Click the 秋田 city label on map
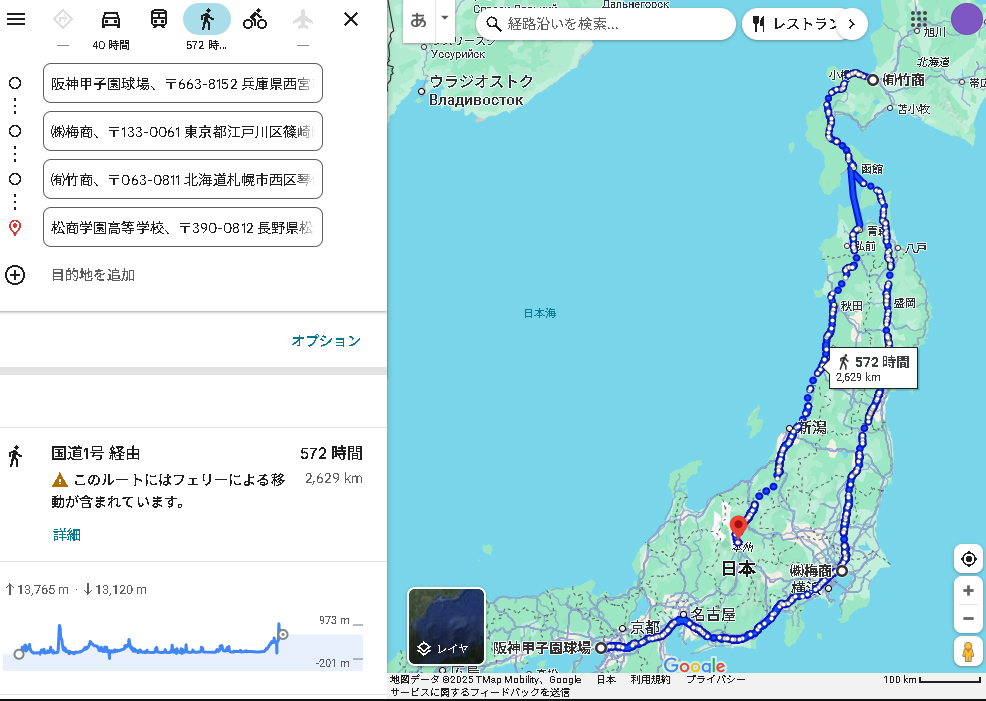The image size is (986, 701). coord(851,306)
